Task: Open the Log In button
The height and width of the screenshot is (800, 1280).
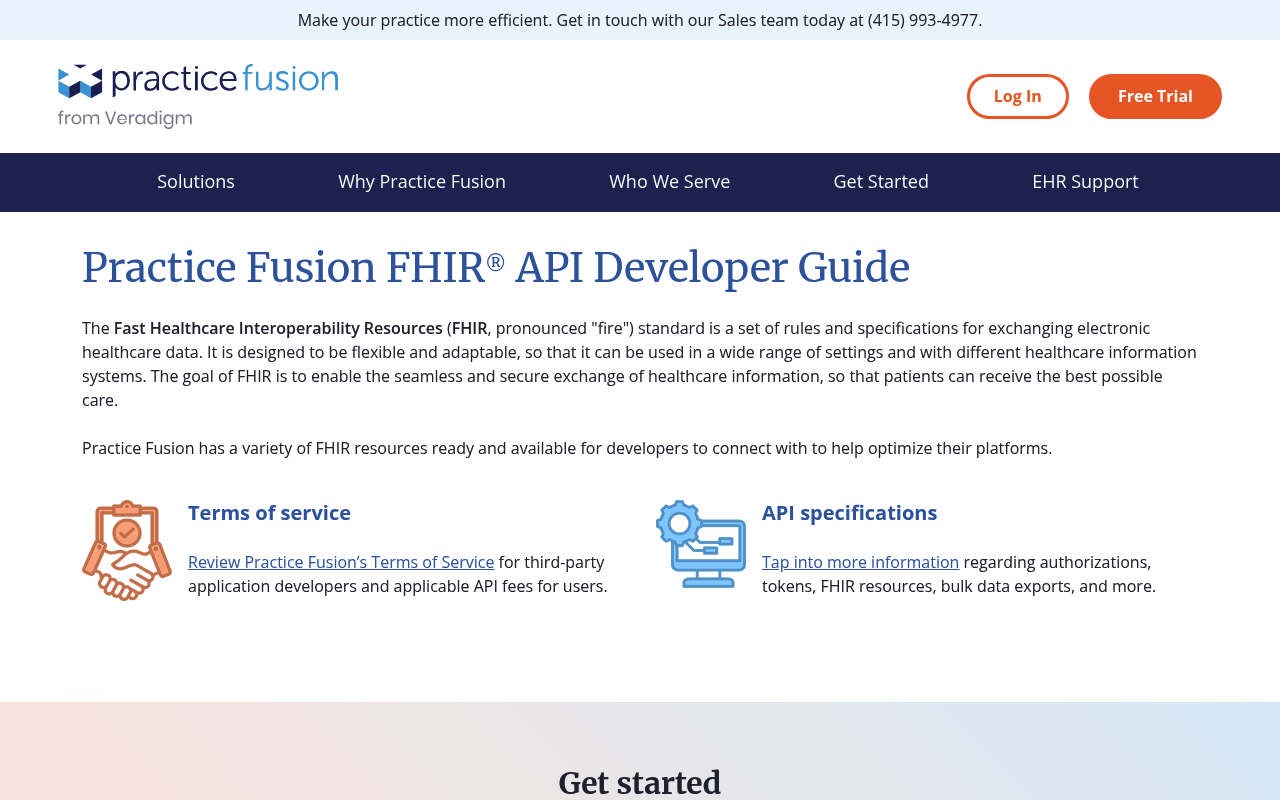Action: 1018,96
